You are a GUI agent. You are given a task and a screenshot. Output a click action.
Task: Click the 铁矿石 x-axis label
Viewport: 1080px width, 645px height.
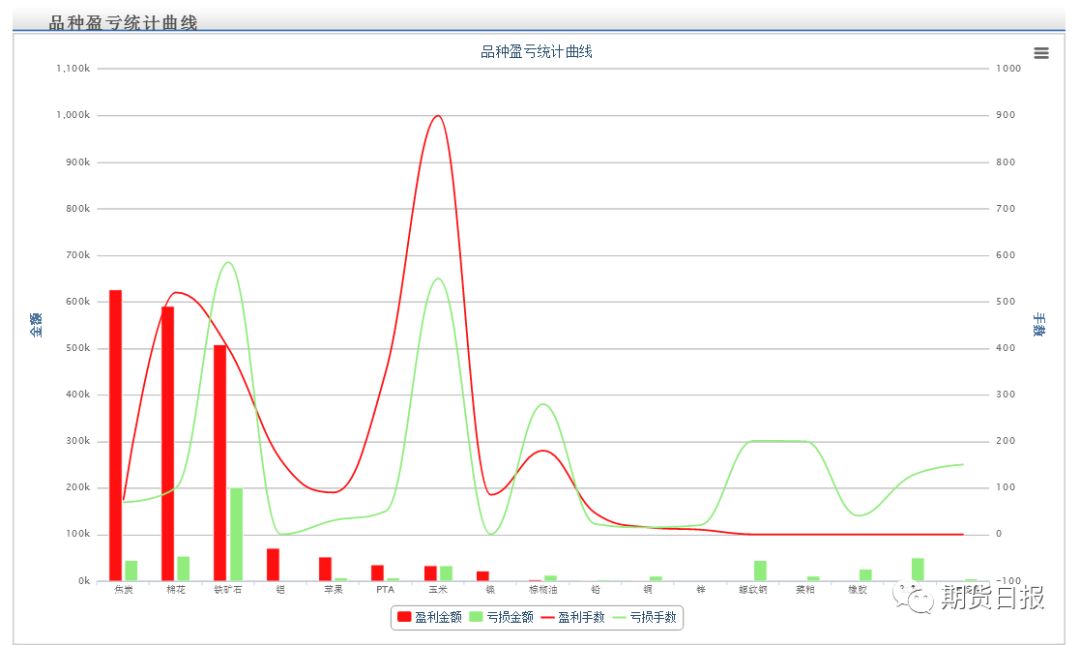[x=228, y=590]
